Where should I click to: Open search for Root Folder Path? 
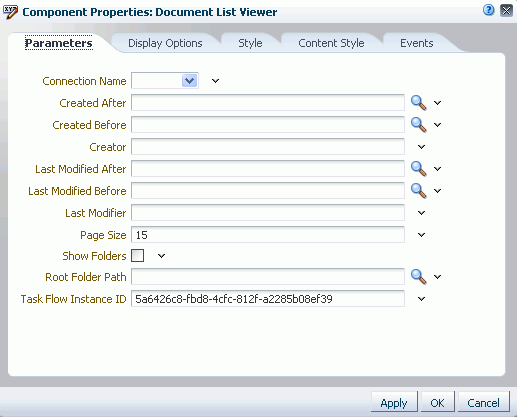pos(418,277)
